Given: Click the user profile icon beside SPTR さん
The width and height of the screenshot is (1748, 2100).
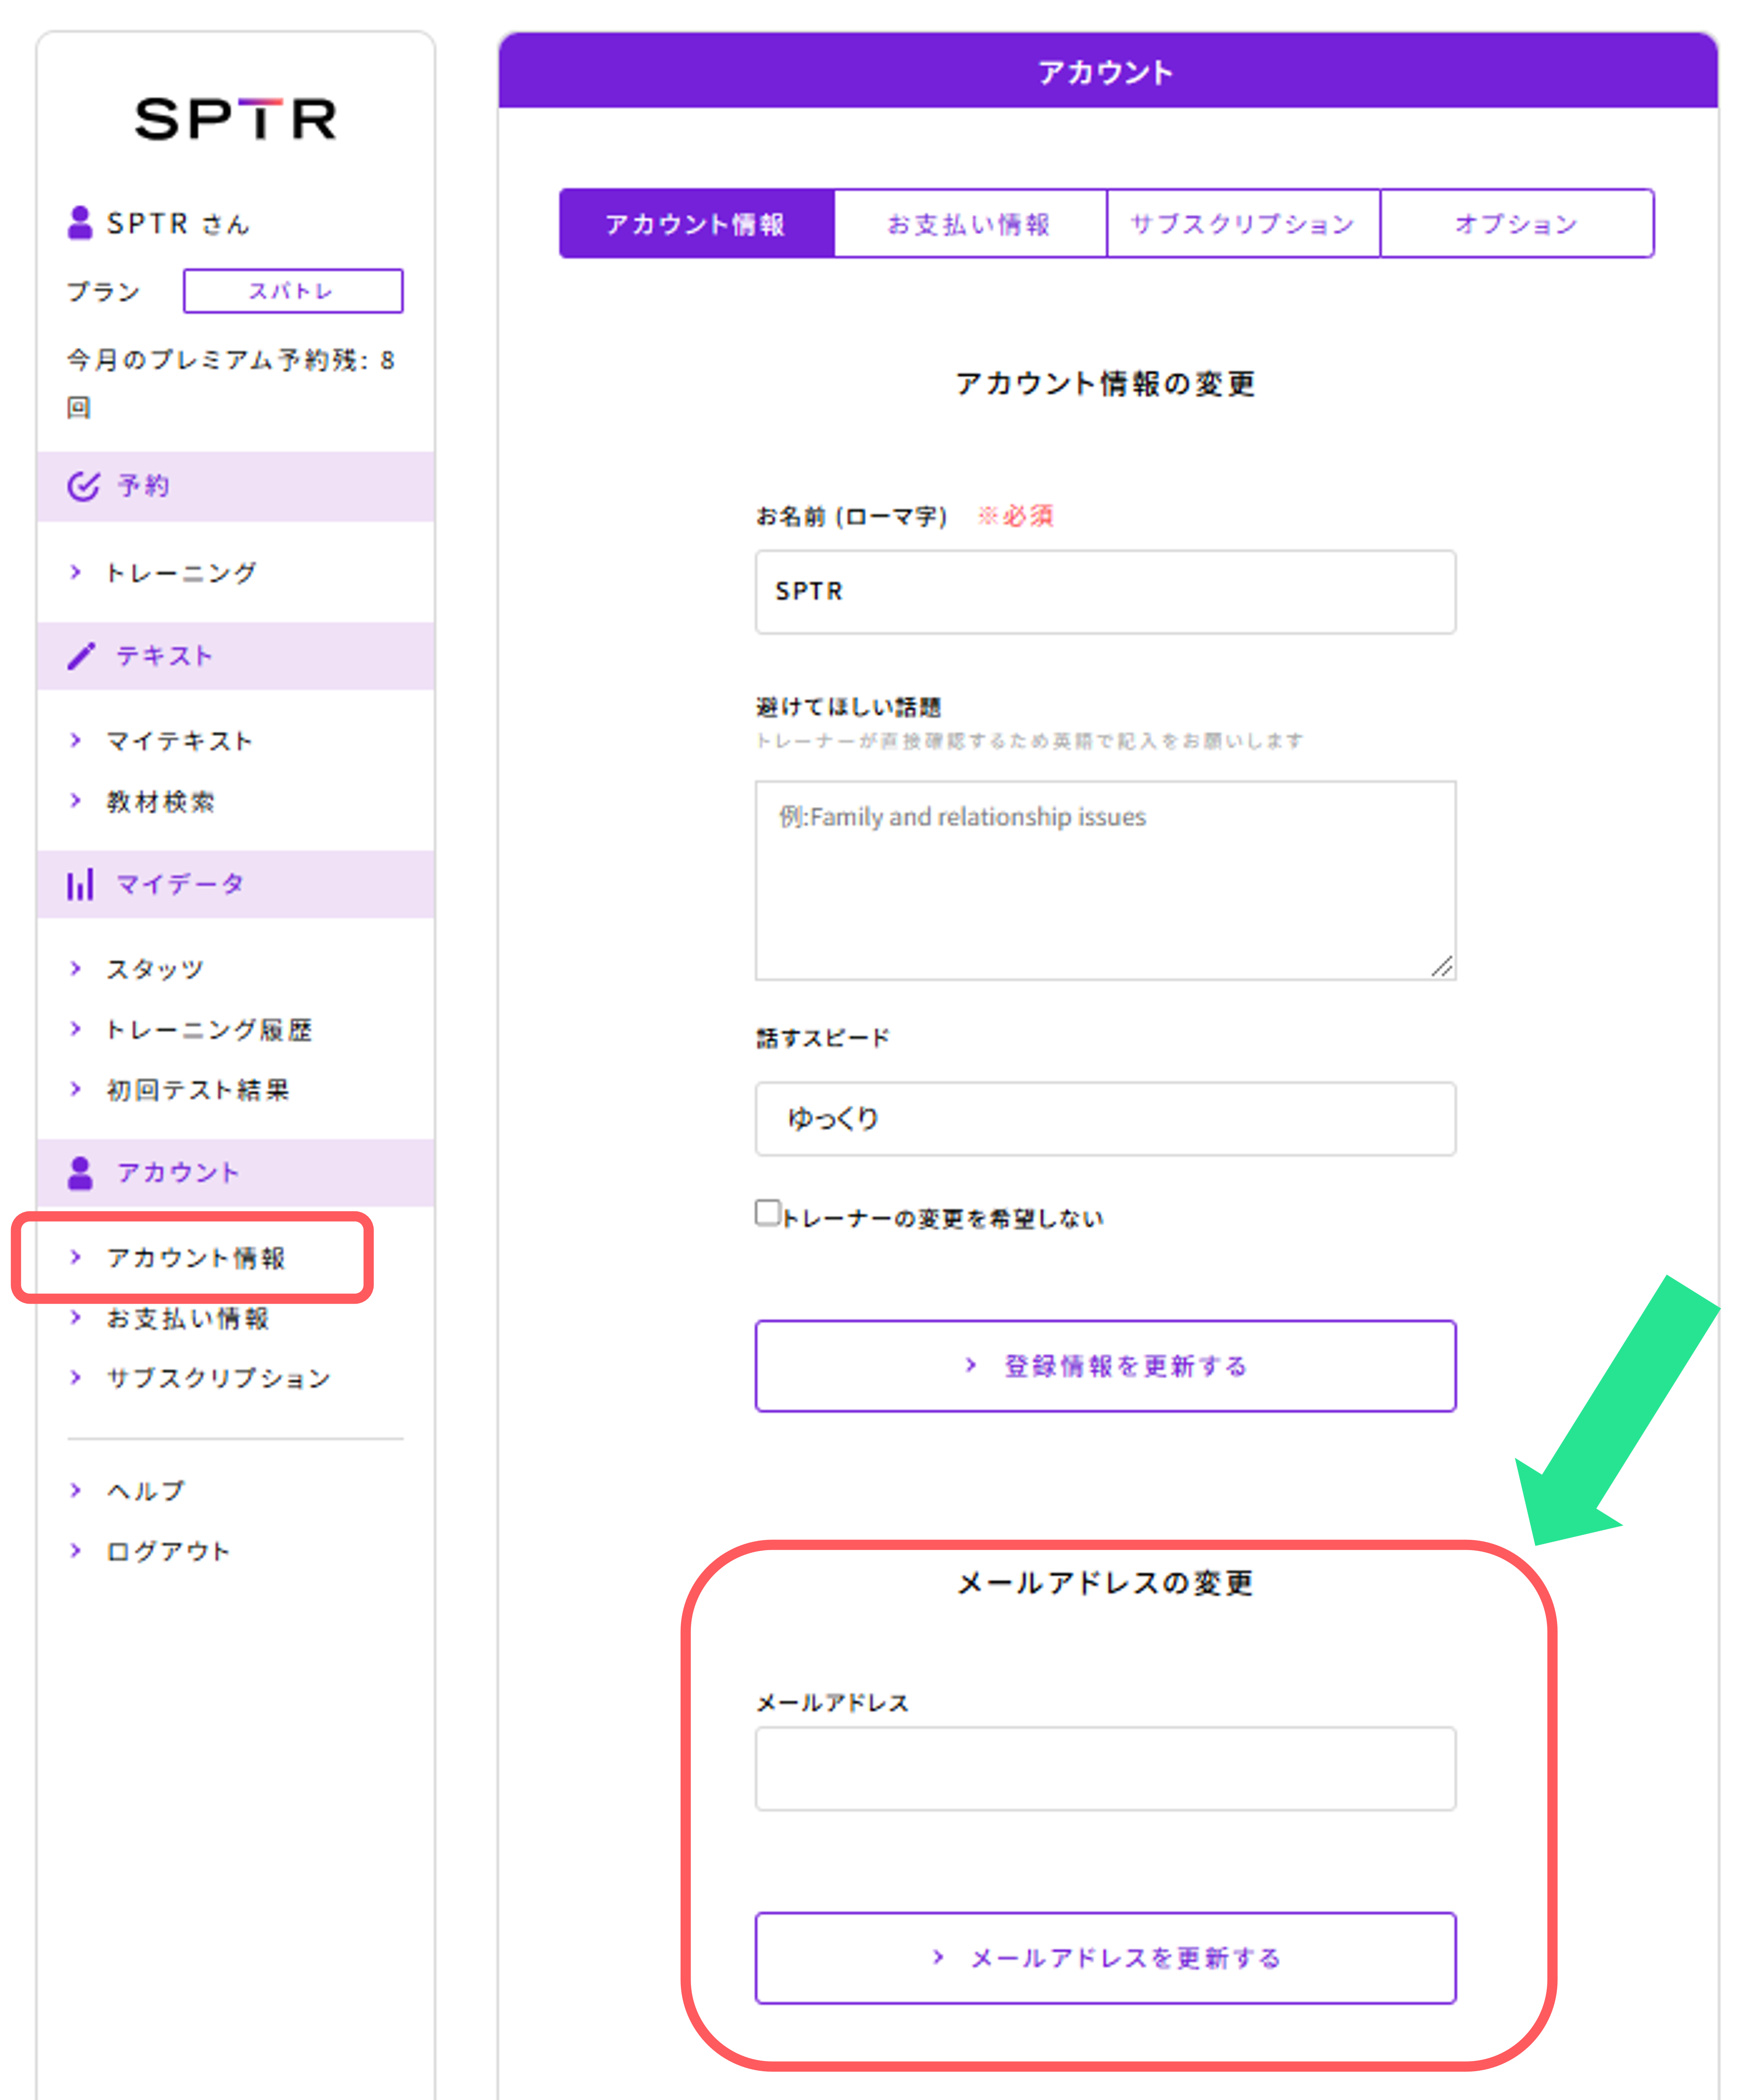Looking at the screenshot, I should 80,222.
